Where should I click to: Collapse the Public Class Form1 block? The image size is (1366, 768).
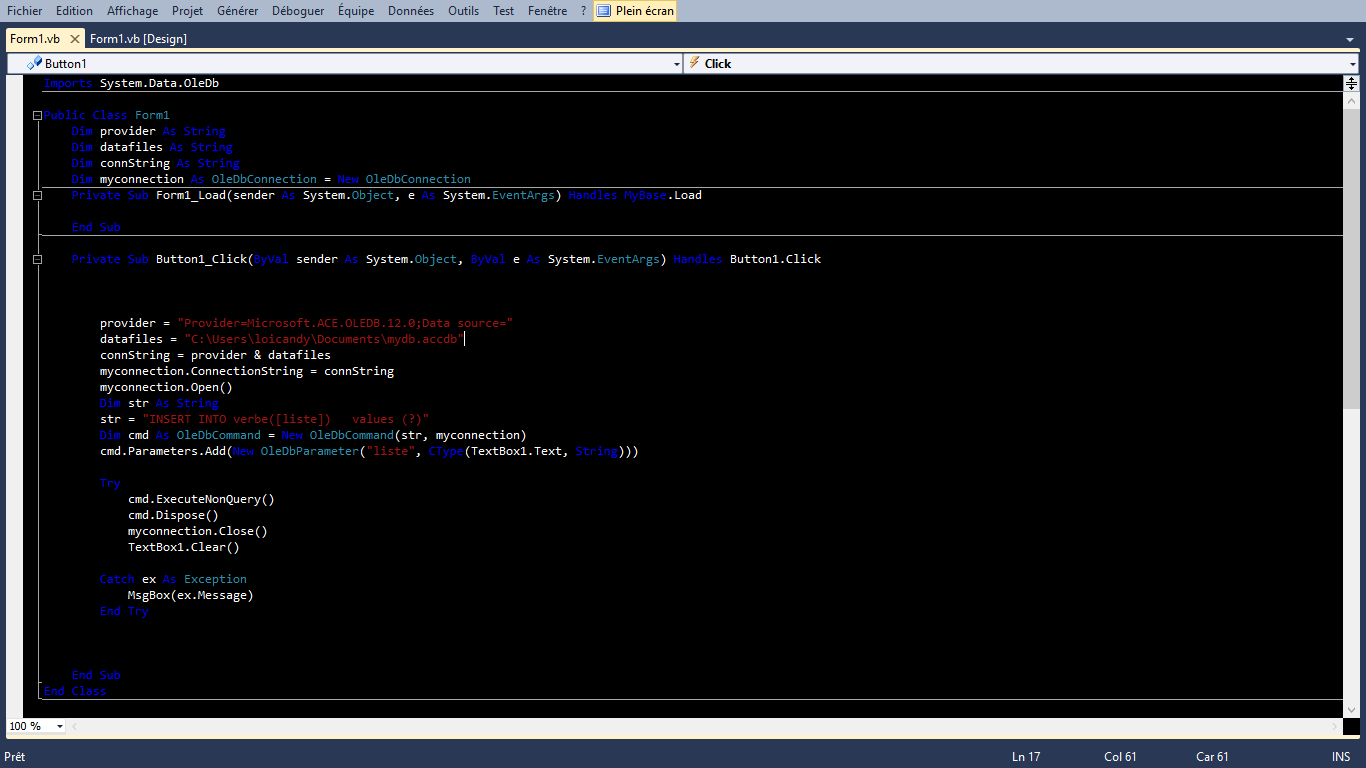(37, 115)
